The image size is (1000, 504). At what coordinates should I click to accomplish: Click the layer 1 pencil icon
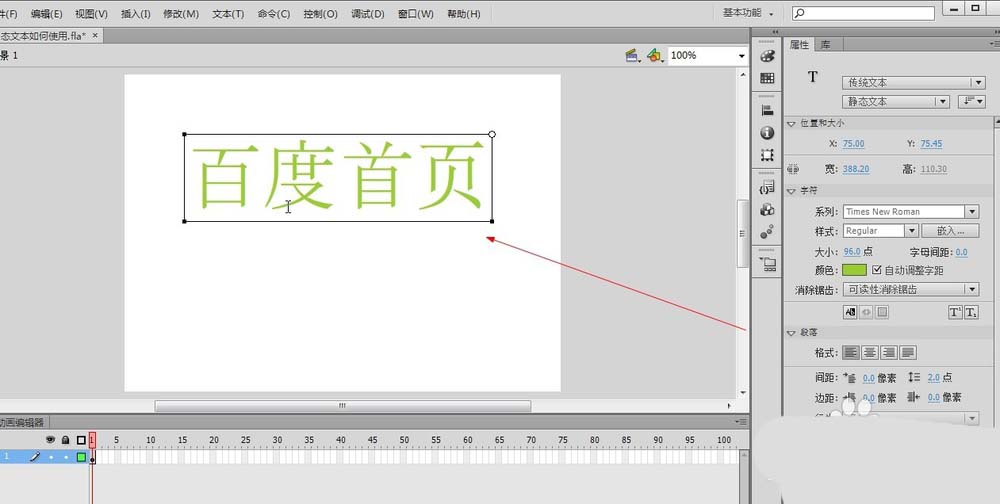pyautogui.click(x=35, y=457)
